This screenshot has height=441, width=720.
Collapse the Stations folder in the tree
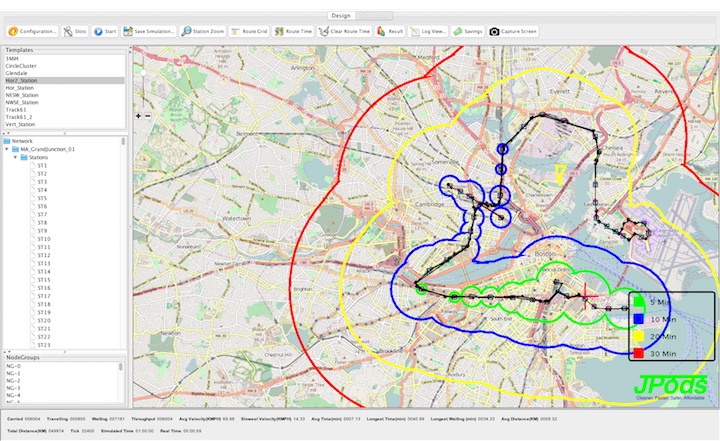point(14,157)
